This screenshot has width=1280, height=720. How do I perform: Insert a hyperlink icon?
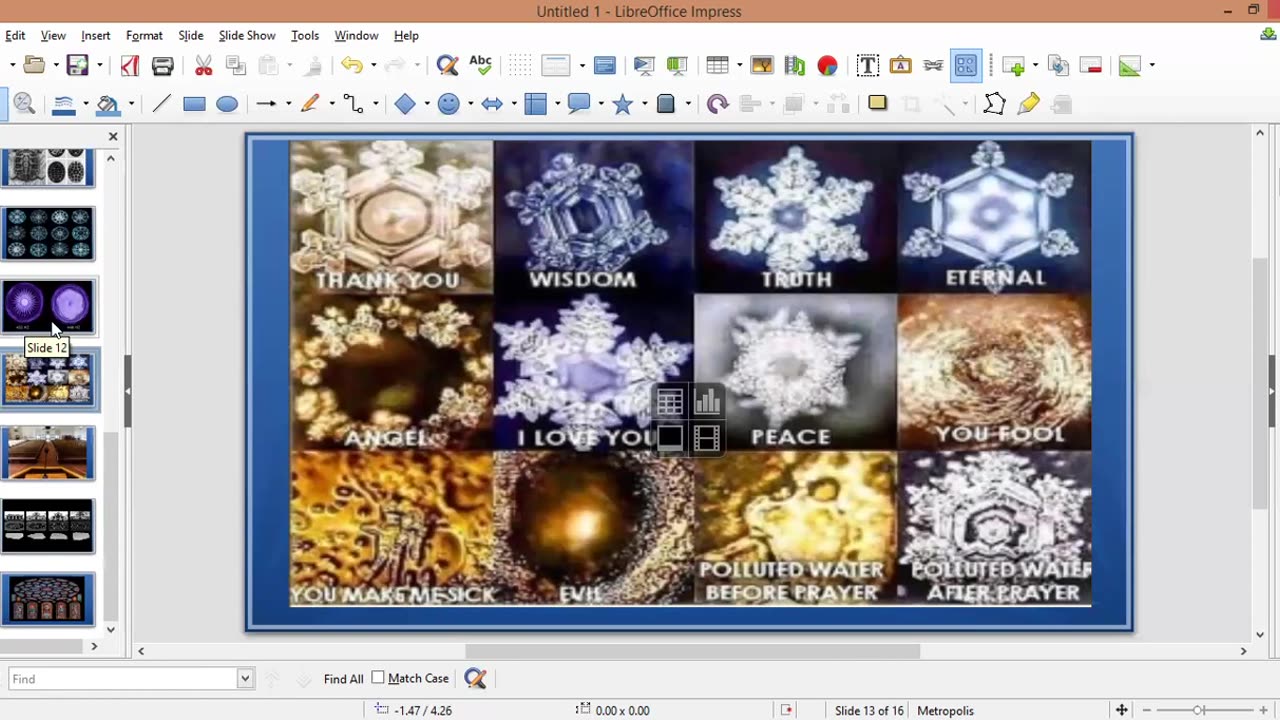pyautogui.click(x=933, y=66)
